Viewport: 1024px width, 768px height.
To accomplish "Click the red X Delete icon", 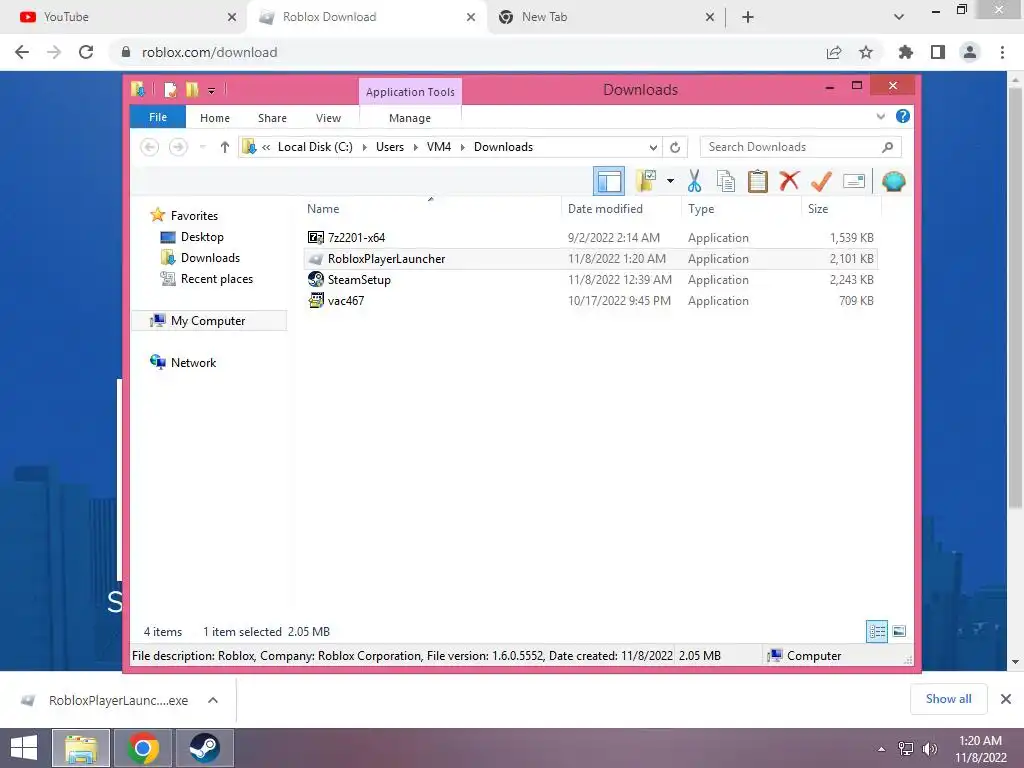I will click(x=789, y=180).
